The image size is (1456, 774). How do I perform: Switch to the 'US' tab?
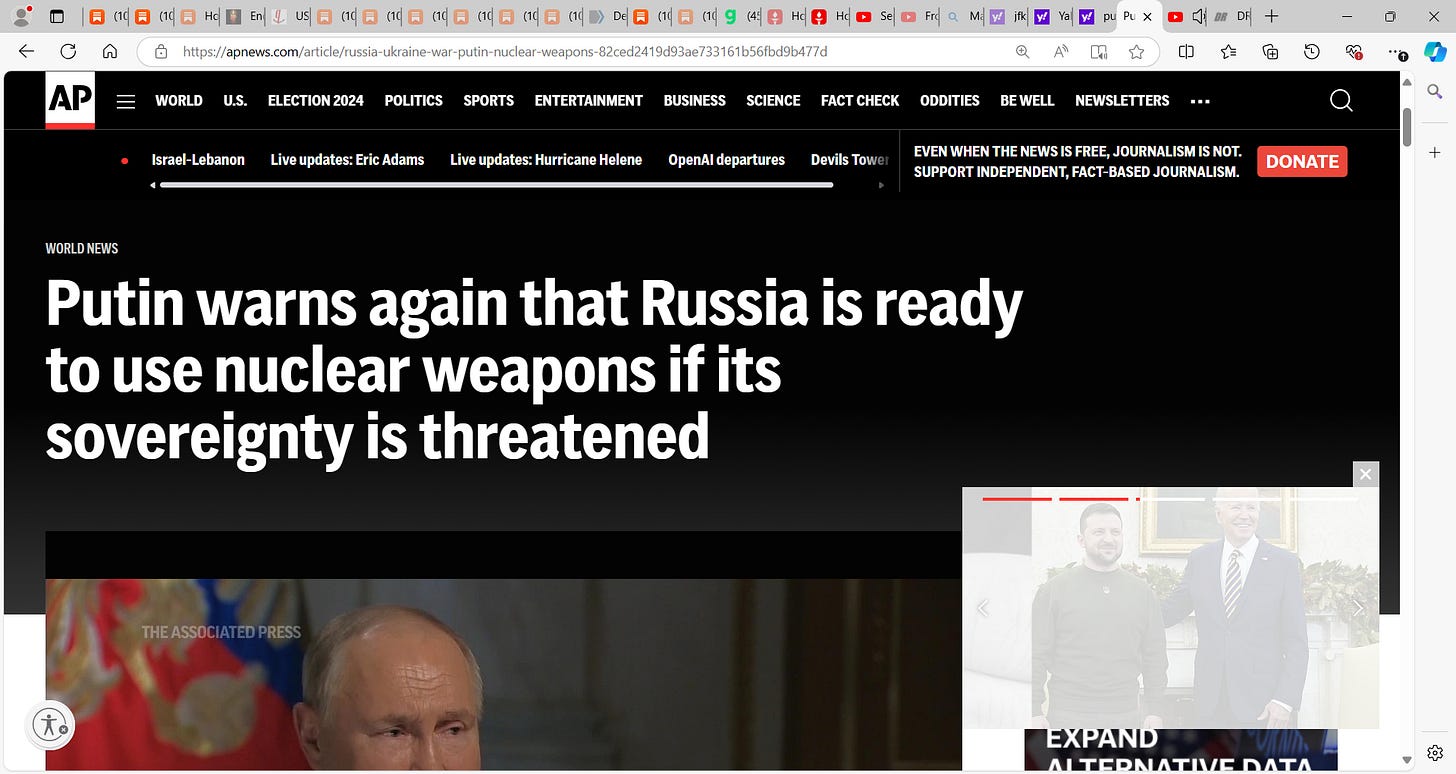point(290,16)
